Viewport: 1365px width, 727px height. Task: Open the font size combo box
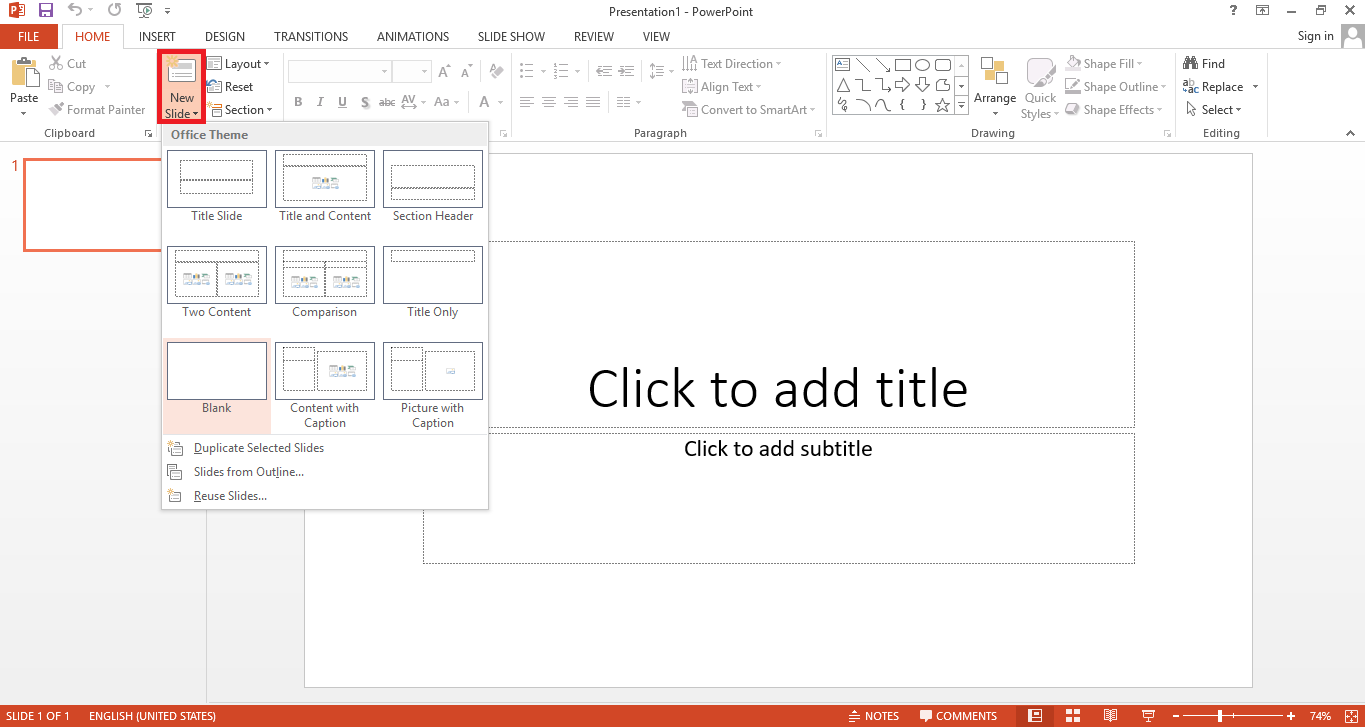click(x=411, y=72)
